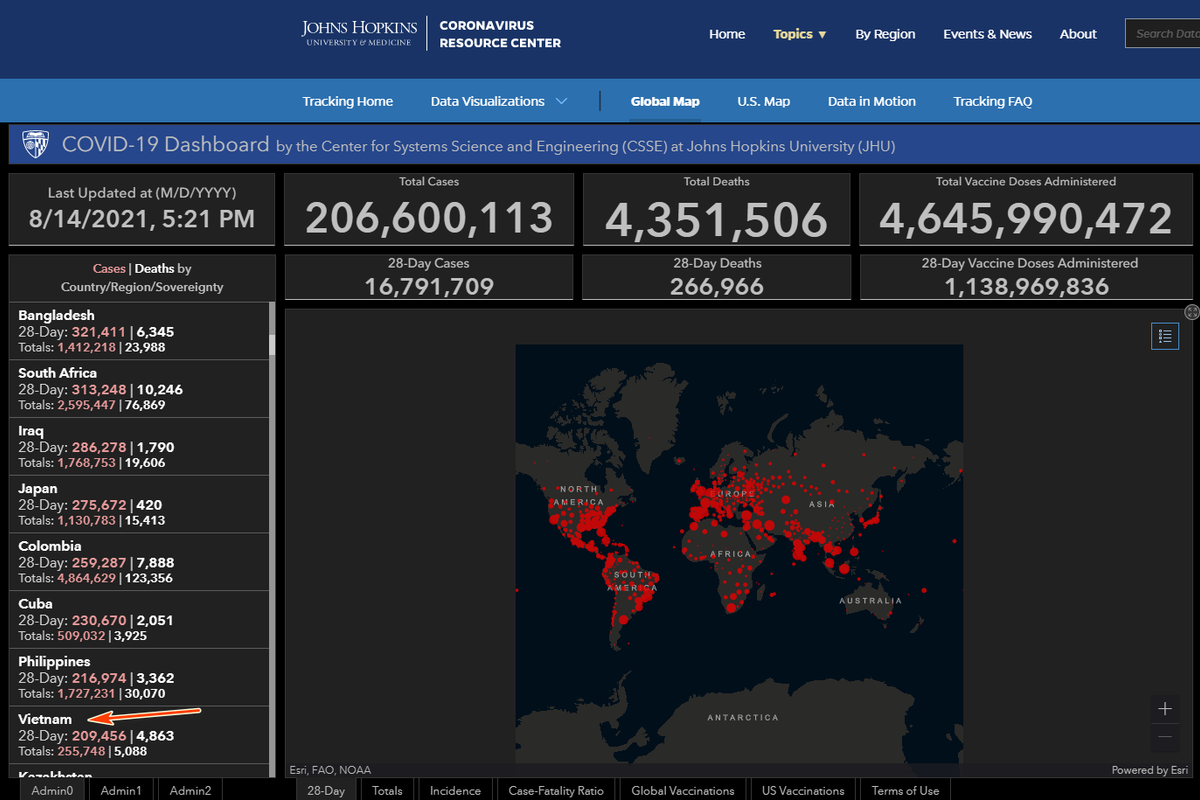Click the JHU shield in dashboard header
Screen dimensions: 1200x800
tap(36, 144)
